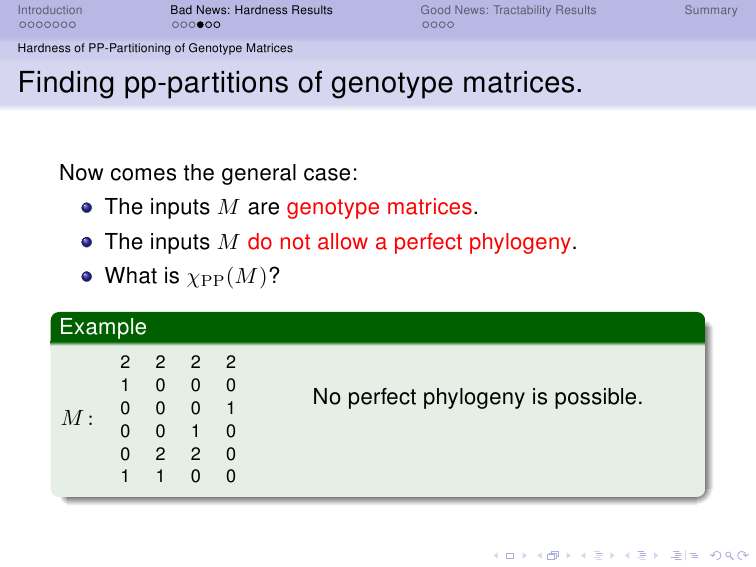Click the previous slide arrow in navigation bar
Image resolution: width=756 pixels, height=567 pixels.
(x=496, y=556)
